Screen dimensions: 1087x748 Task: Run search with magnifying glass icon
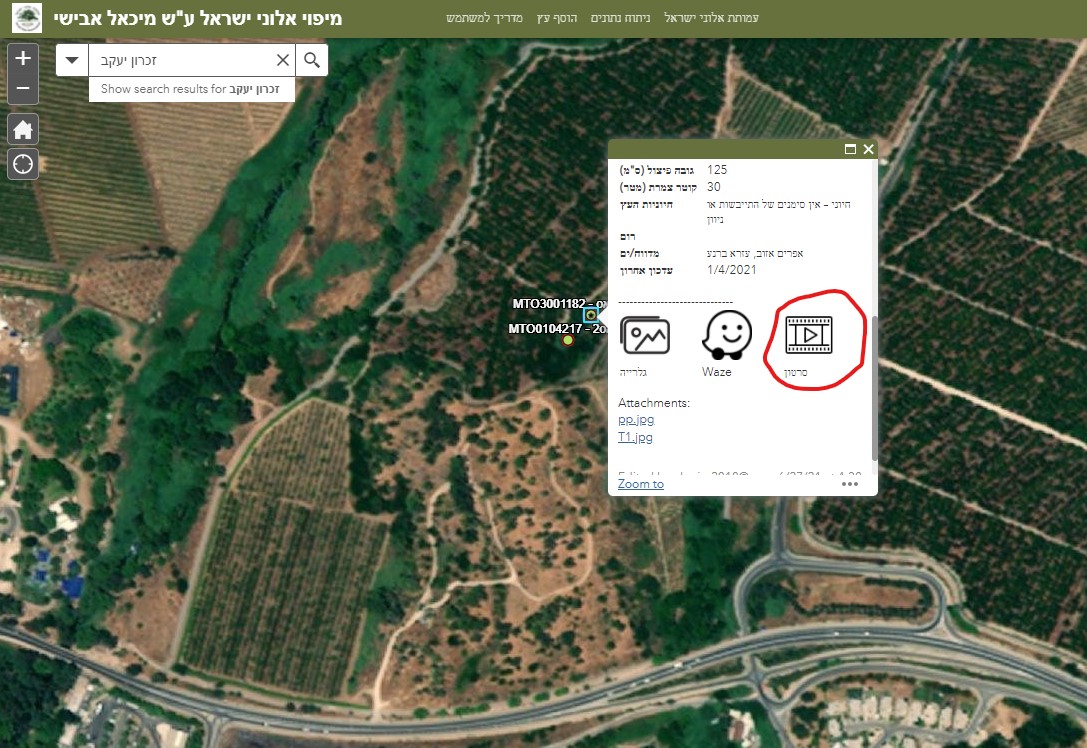[312, 60]
